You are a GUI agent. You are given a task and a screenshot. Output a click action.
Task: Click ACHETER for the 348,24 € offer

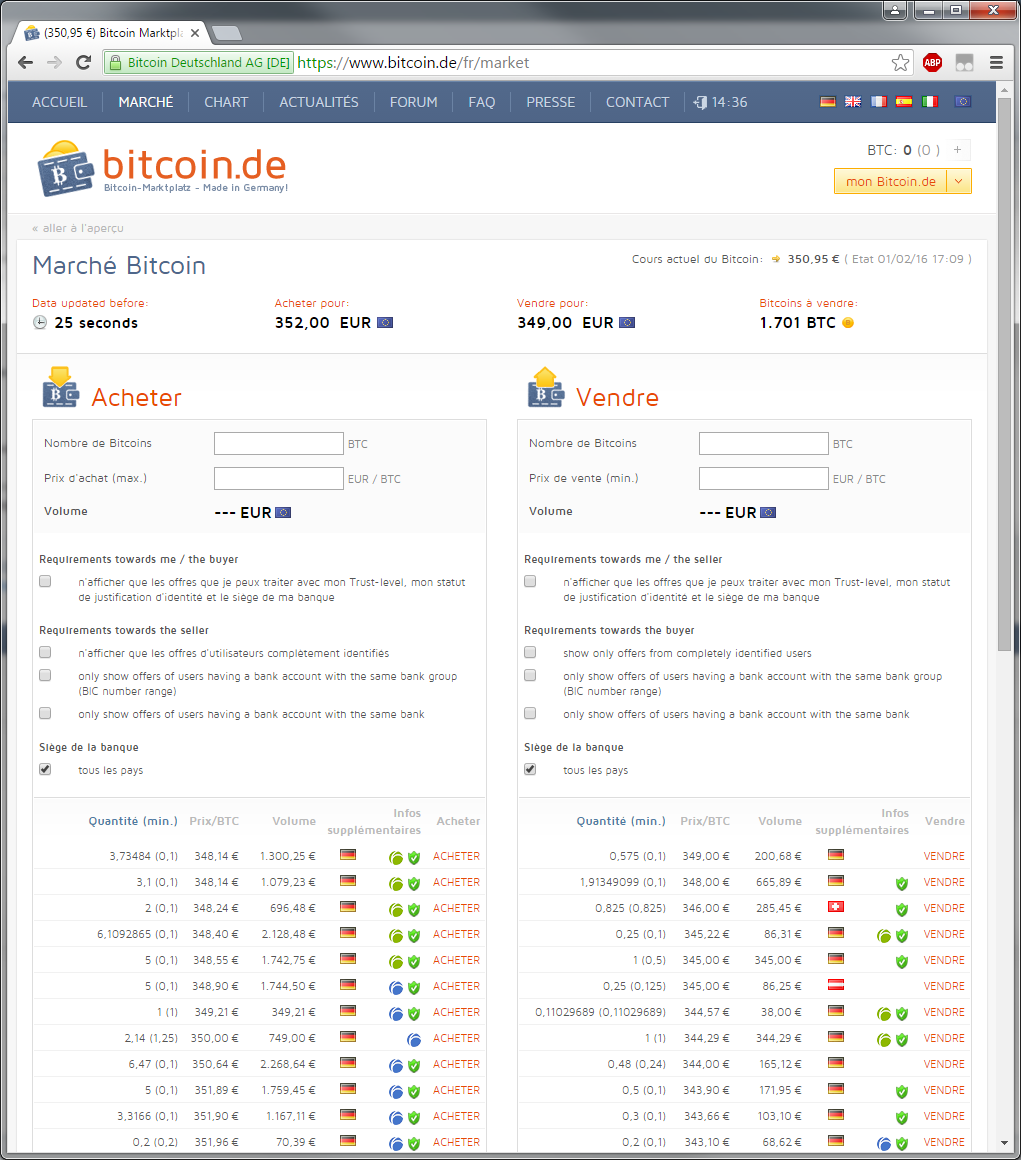pyautogui.click(x=456, y=908)
